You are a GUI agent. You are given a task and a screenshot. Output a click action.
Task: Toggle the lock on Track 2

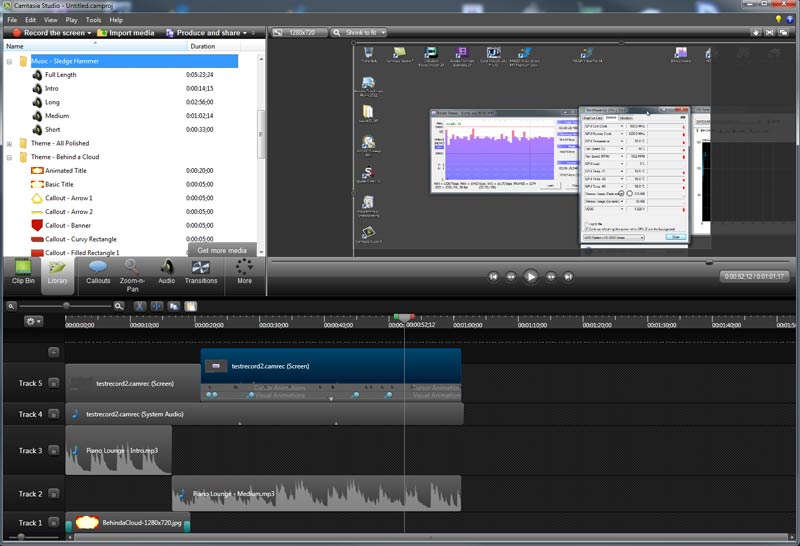tap(54, 493)
